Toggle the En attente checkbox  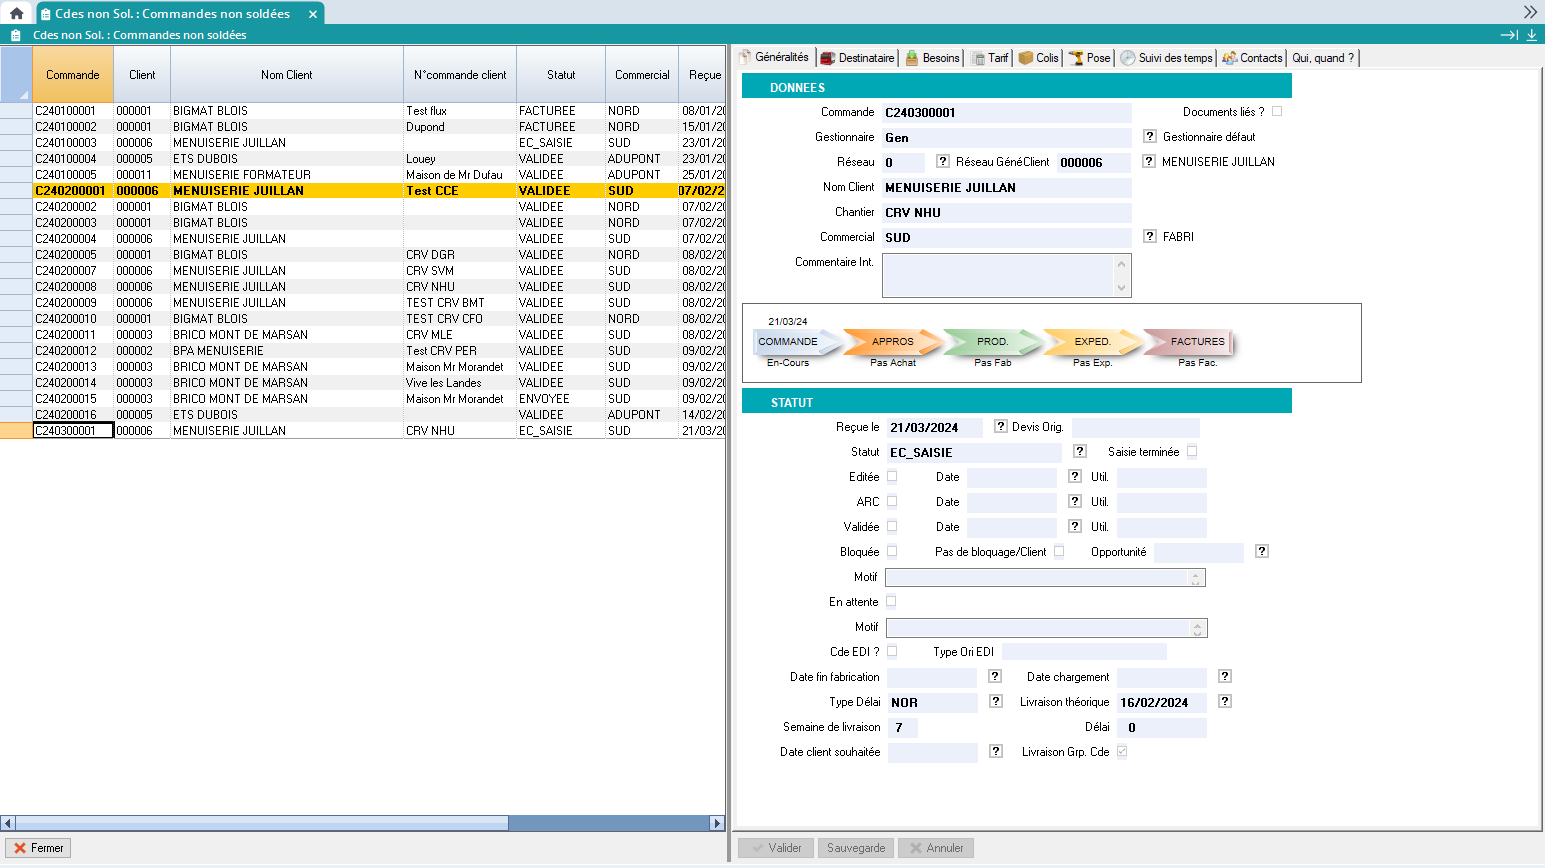pos(891,601)
